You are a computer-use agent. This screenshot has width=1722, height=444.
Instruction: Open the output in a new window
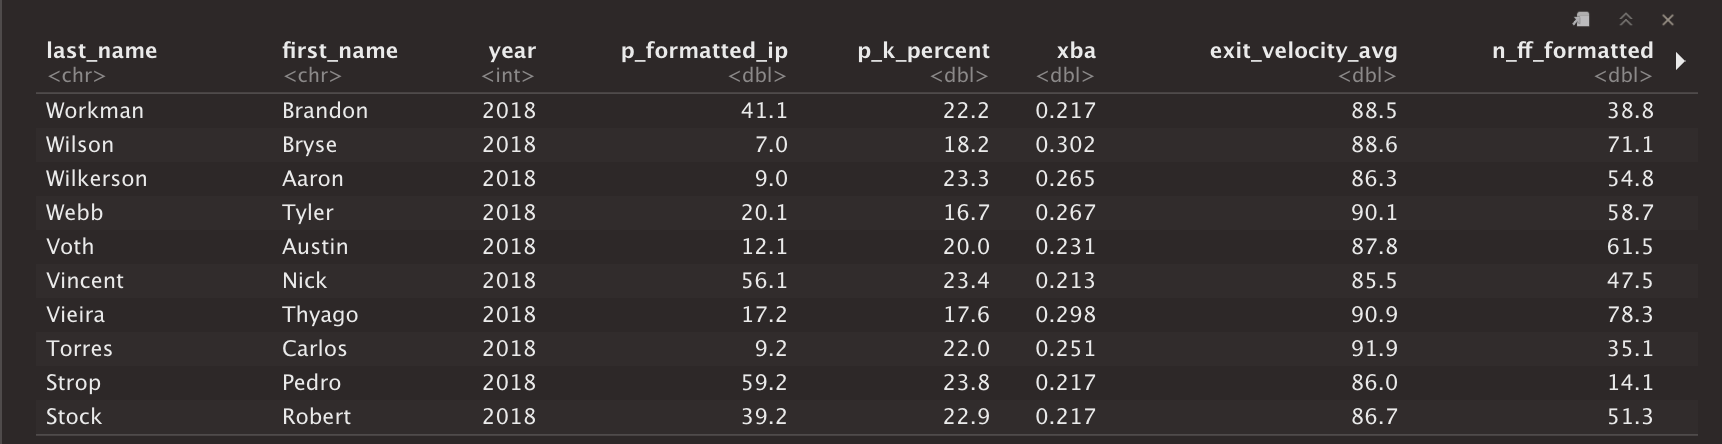coord(1581,20)
